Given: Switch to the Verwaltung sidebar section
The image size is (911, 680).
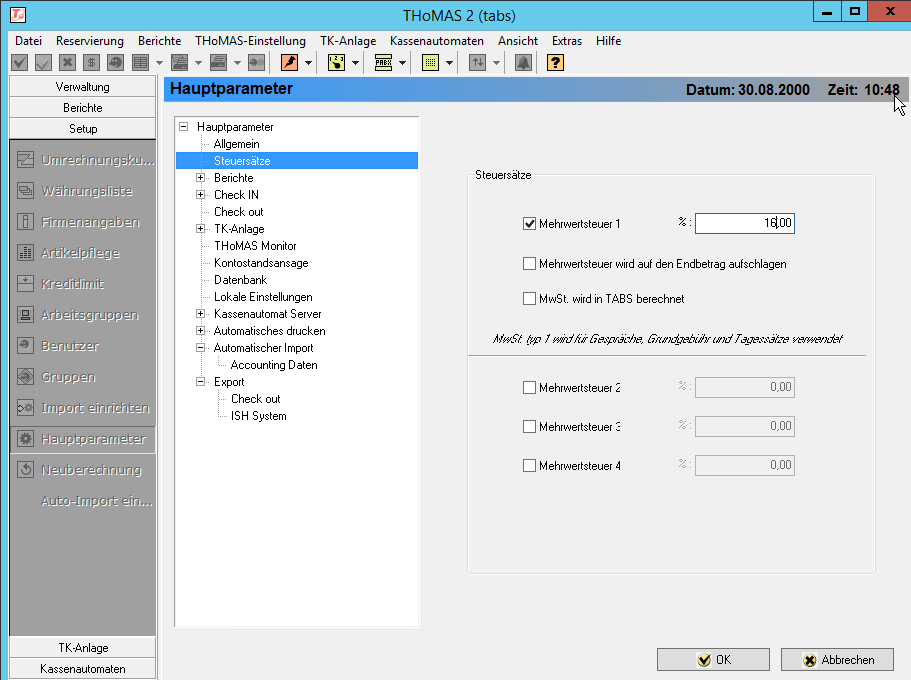Looking at the screenshot, I should 83,87.
